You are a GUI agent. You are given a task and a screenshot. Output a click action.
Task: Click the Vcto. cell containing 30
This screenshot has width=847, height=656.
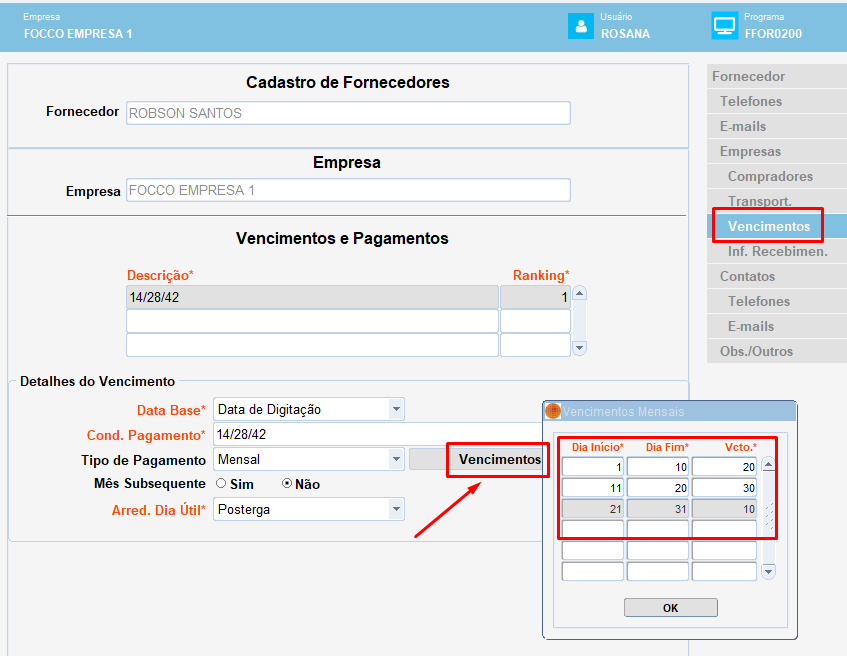pyautogui.click(x=724, y=488)
